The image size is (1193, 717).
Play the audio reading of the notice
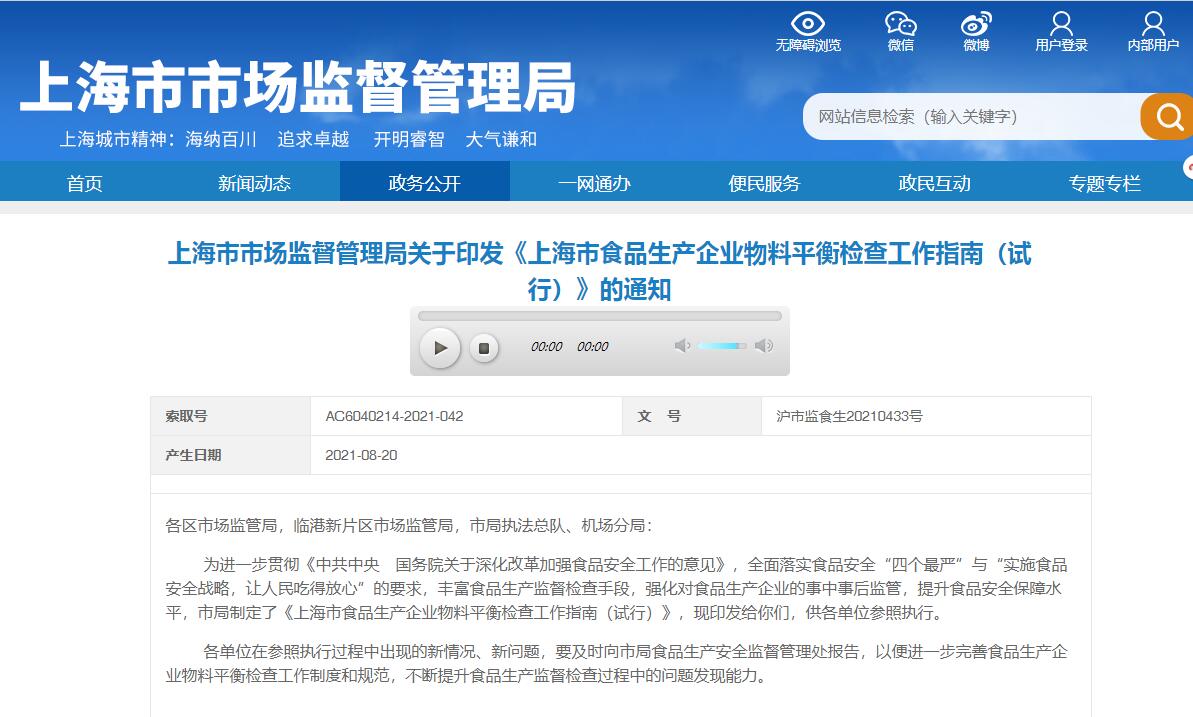click(x=440, y=348)
